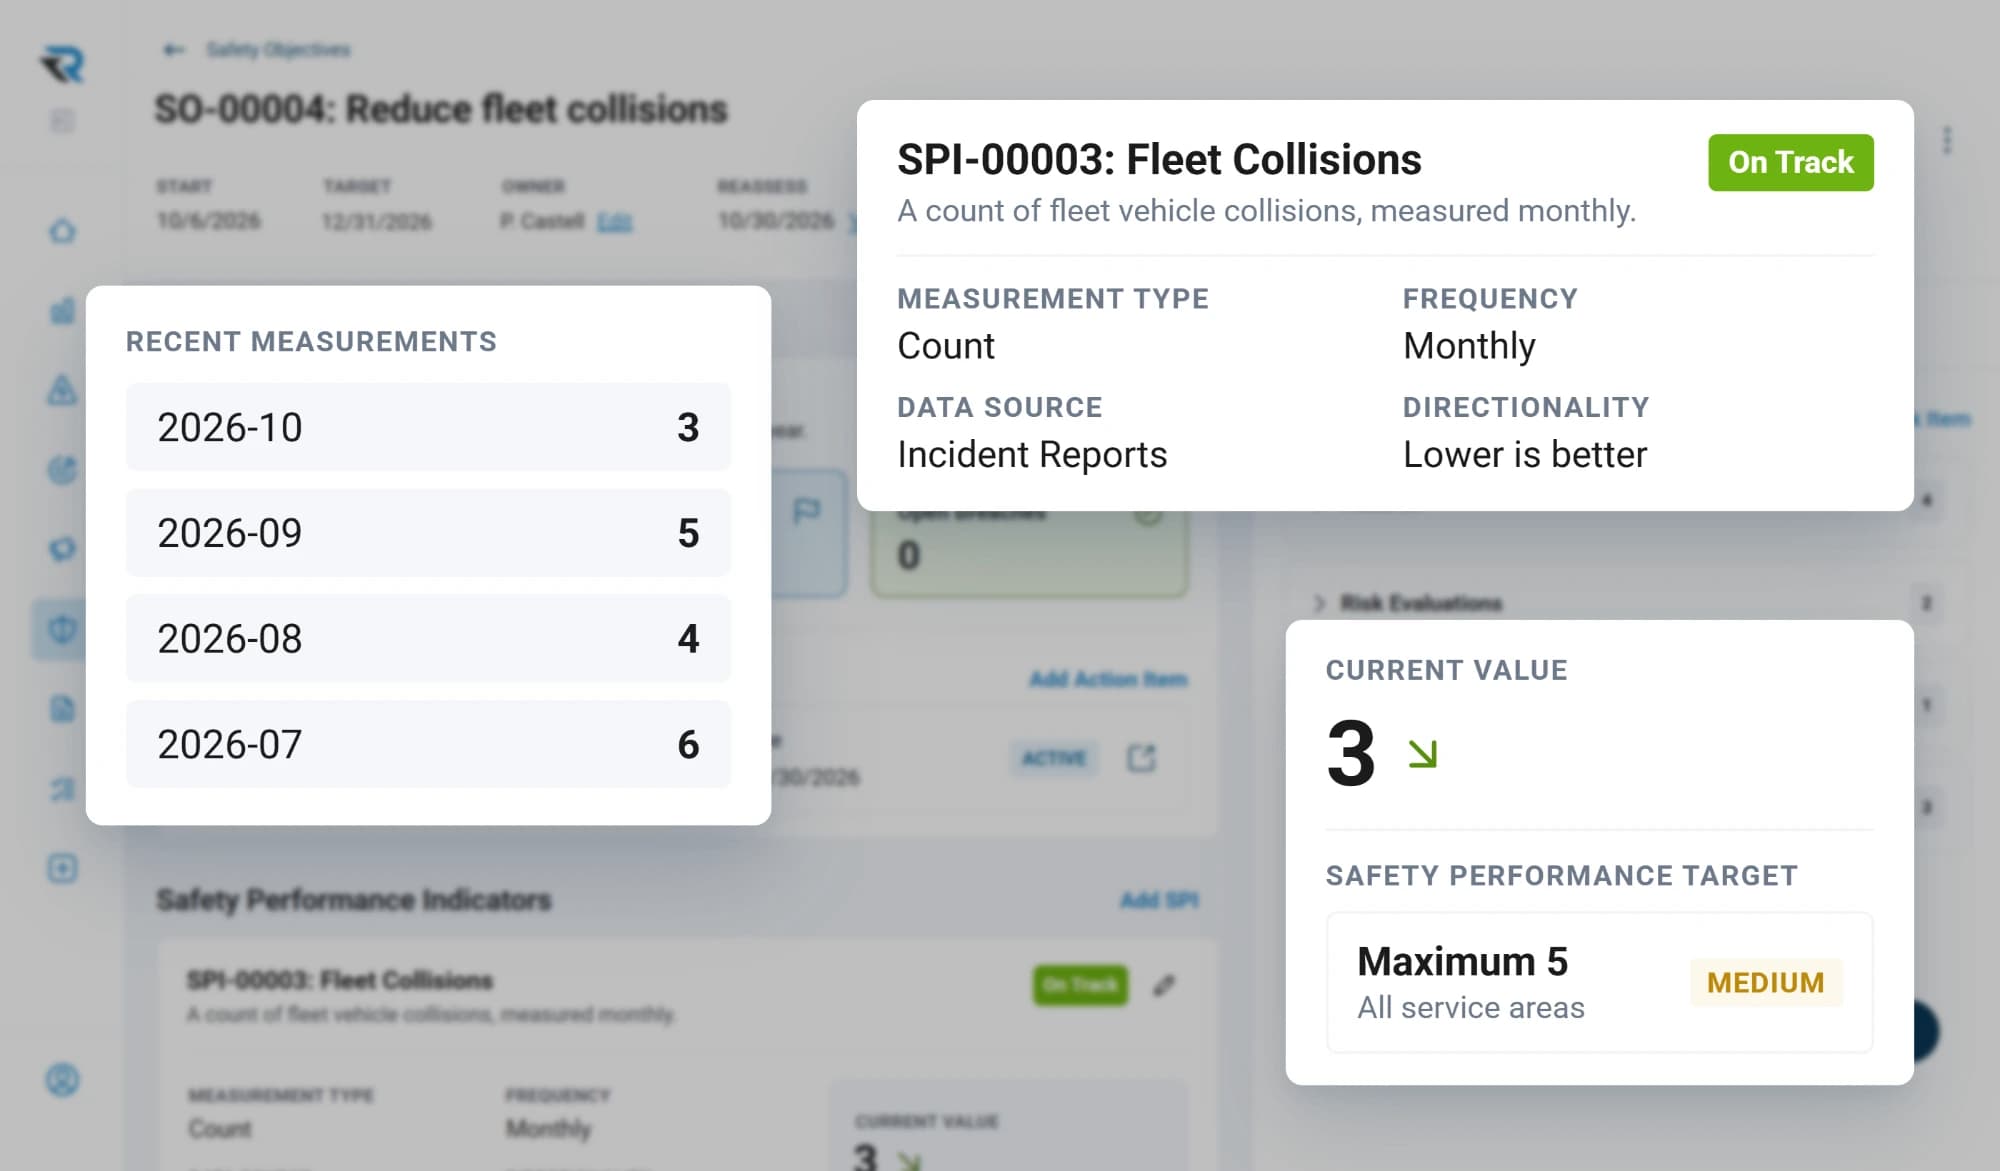Click the Monthly frequency value
Viewport: 2000px width, 1171px height.
pos(1469,346)
